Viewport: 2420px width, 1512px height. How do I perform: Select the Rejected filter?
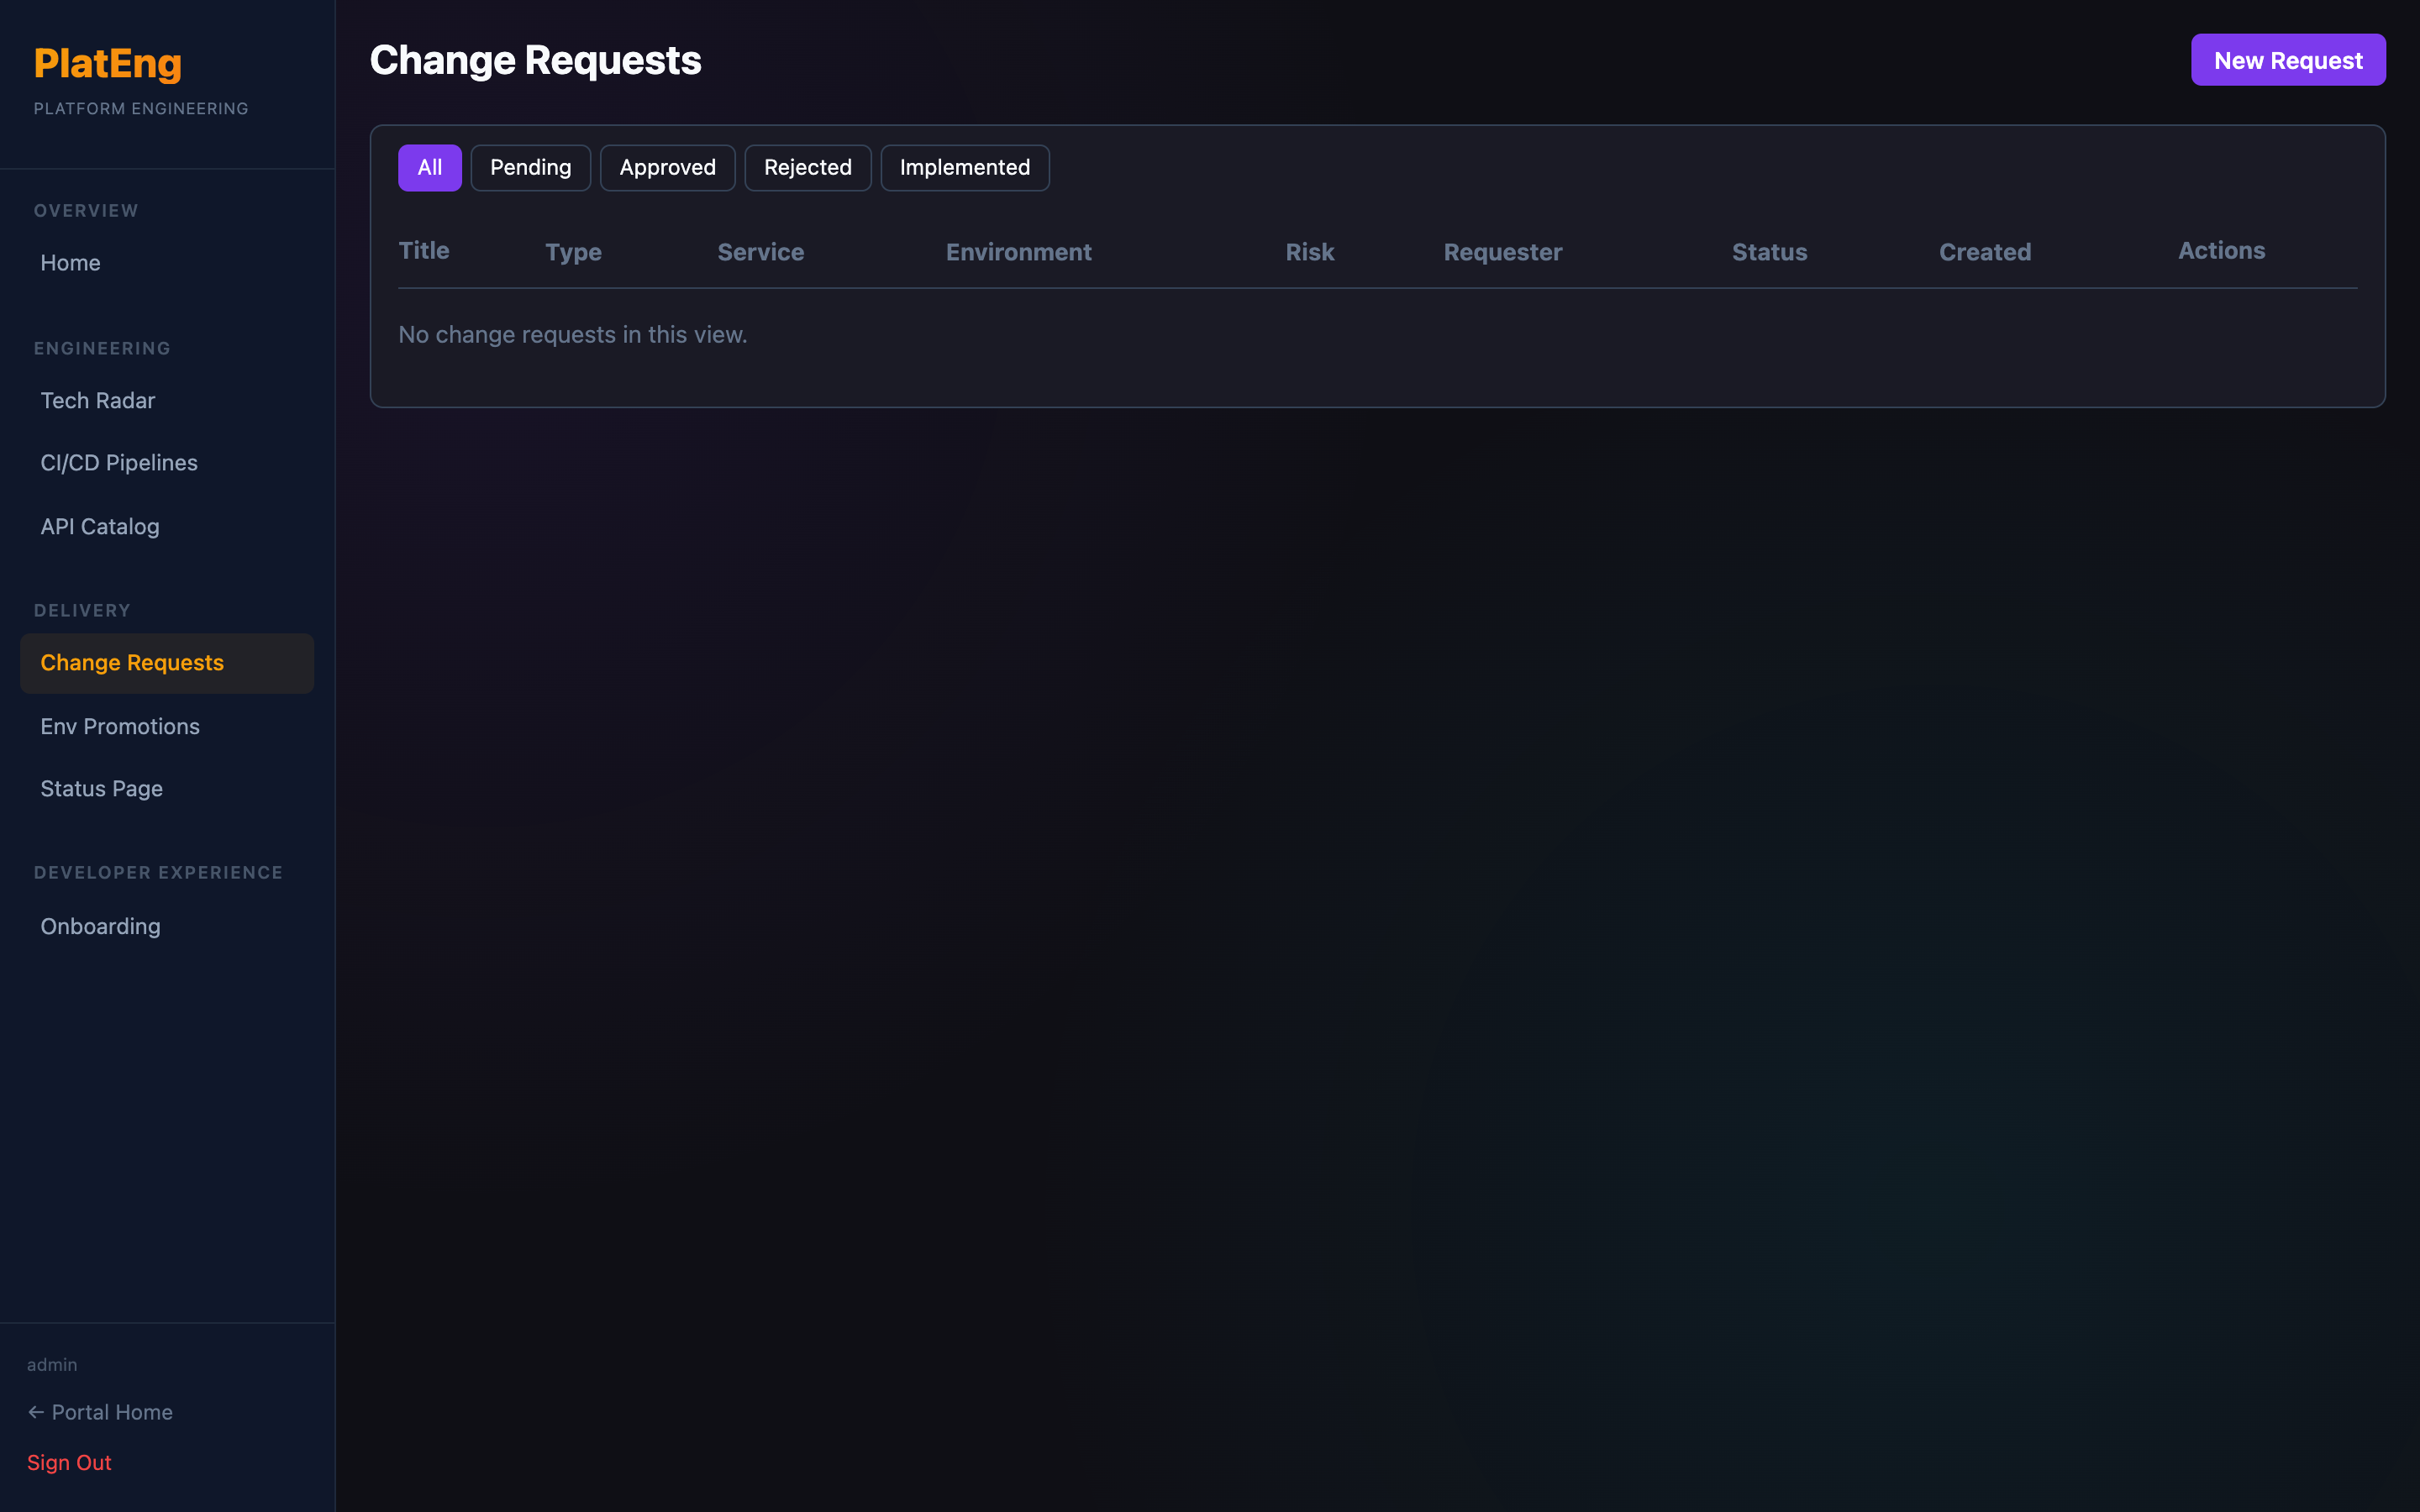click(x=807, y=167)
